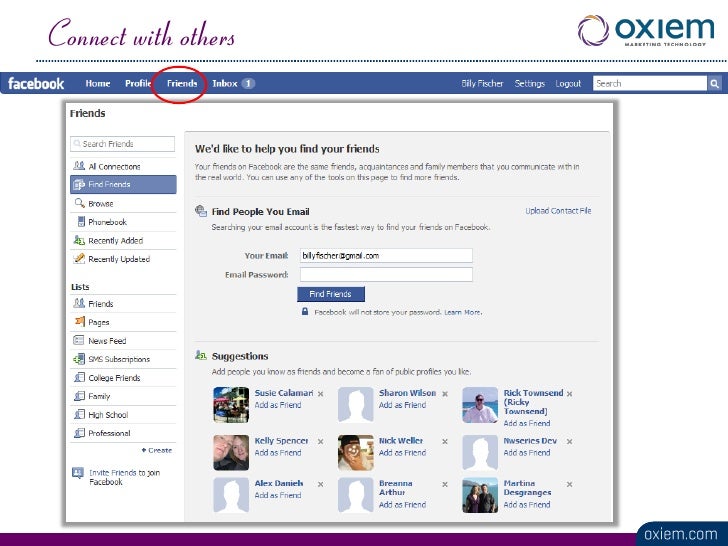Click Logout in the top bar
The image size is (728, 546).
tap(568, 84)
